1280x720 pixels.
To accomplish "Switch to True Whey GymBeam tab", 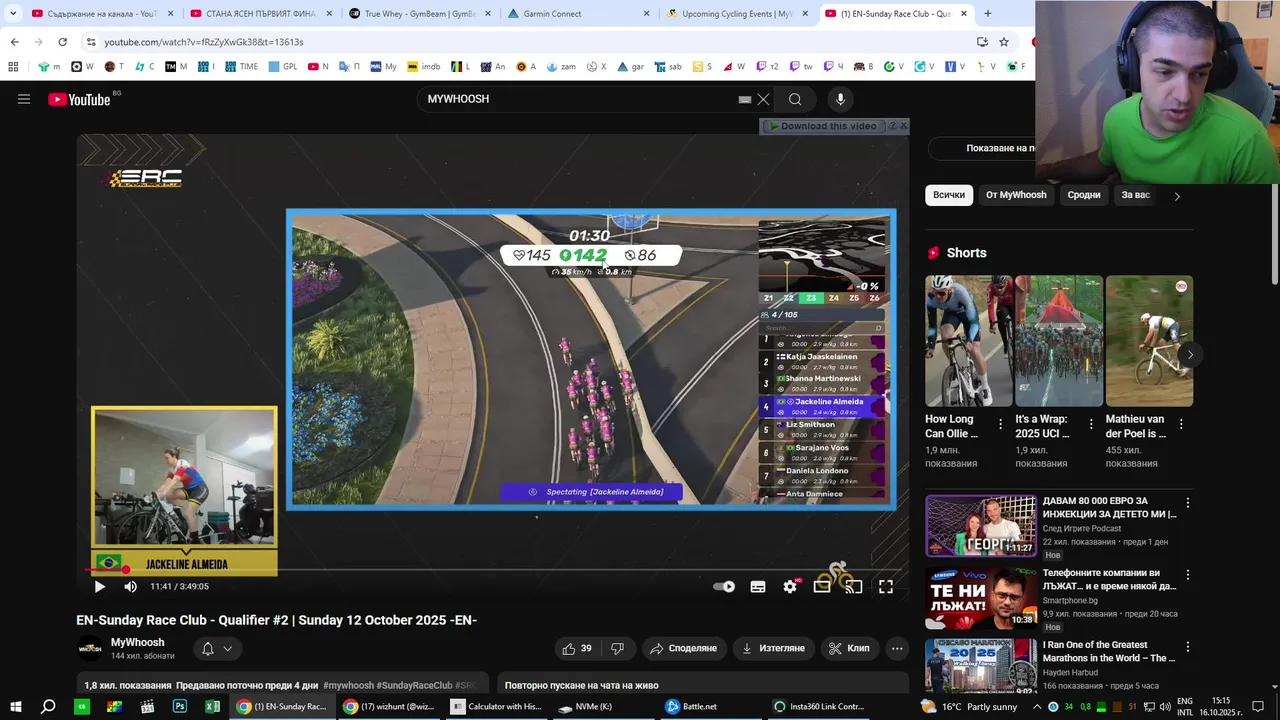I will point(418,14).
